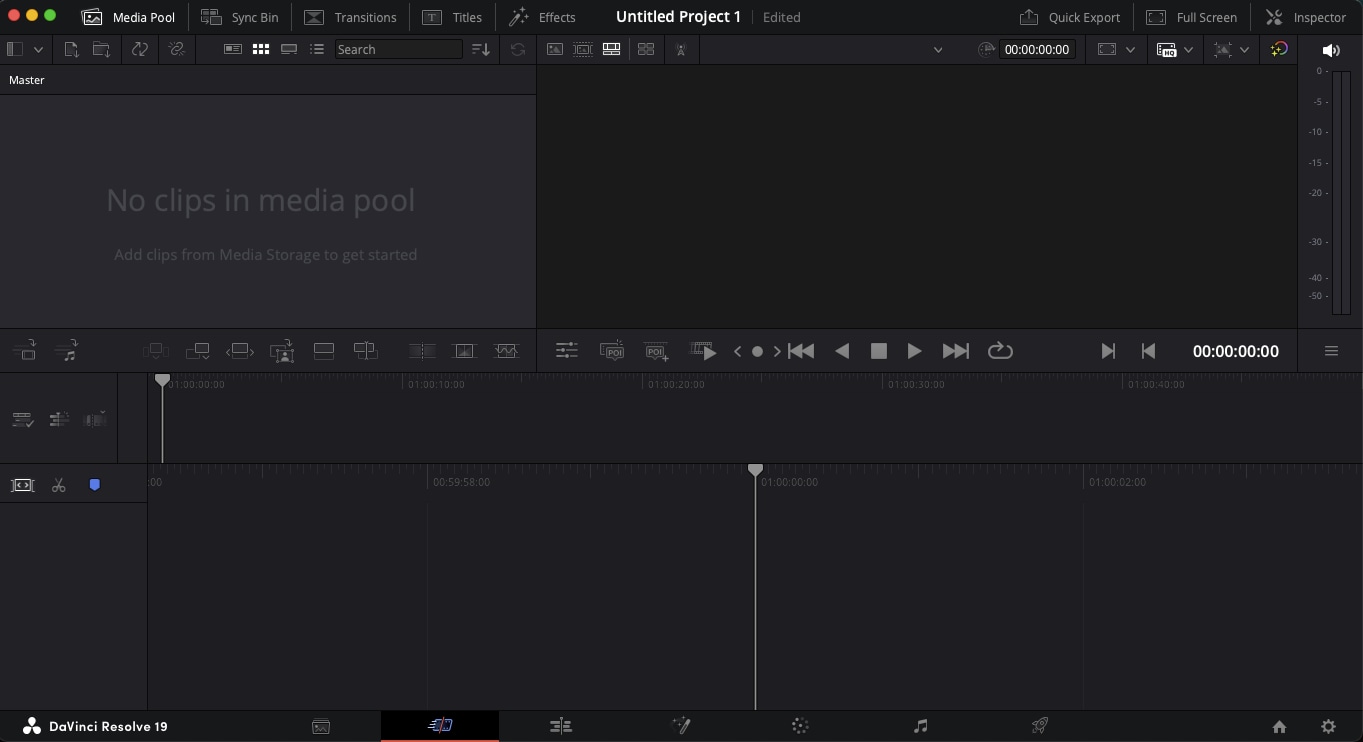1363x742 pixels.
Task: Click the broadcast antenna icon
Action: pyautogui.click(x=681, y=49)
